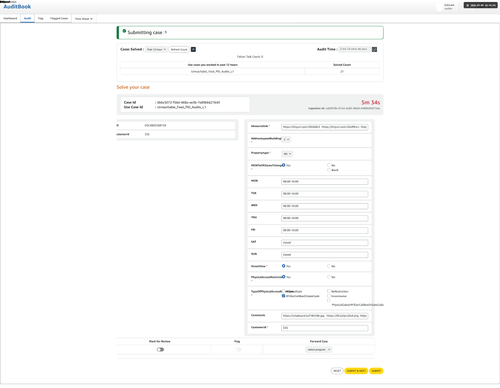The width and height of the screenshot is (500, 388).
Task: Toggle the Flag switch
Action: [x=237, y=349]
